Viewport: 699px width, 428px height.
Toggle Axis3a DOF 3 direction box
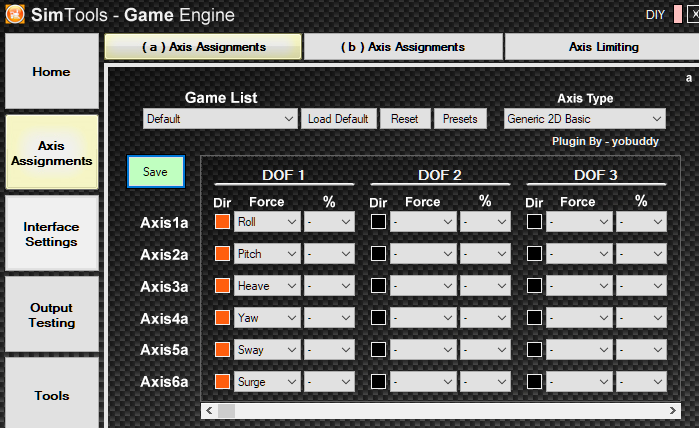click(535, 286)
